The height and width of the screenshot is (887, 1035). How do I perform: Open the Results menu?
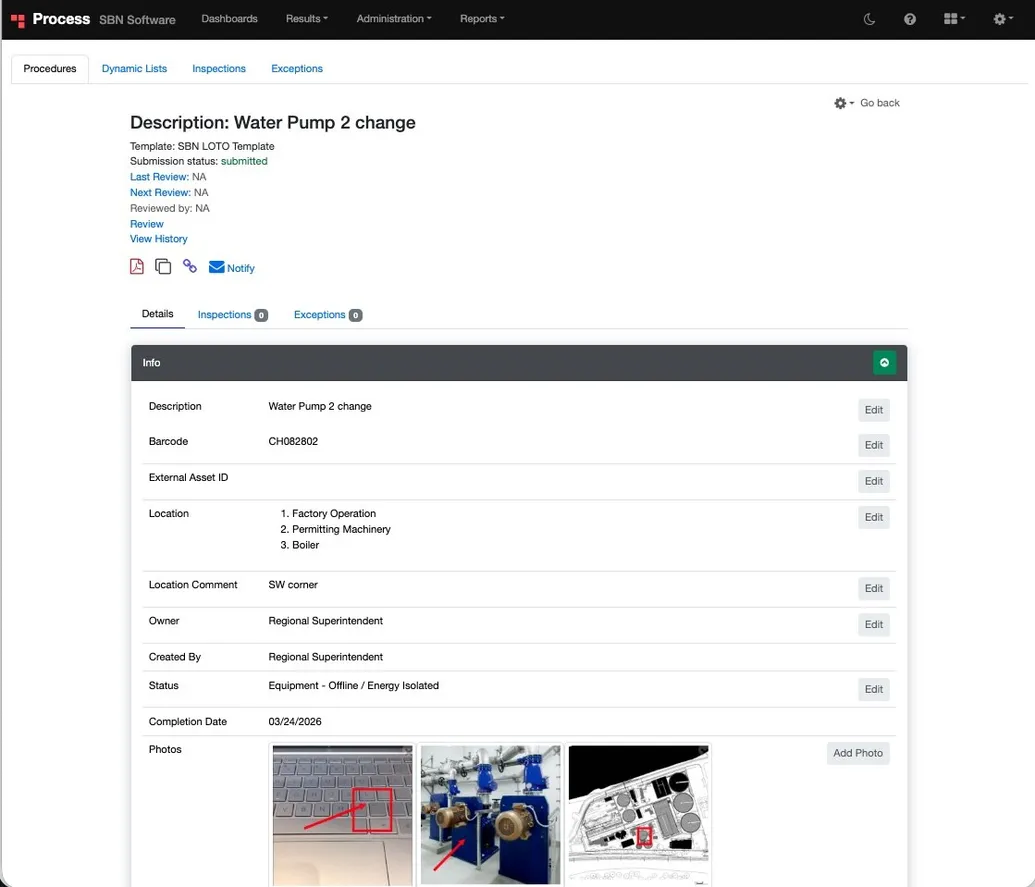pos(306,18)
